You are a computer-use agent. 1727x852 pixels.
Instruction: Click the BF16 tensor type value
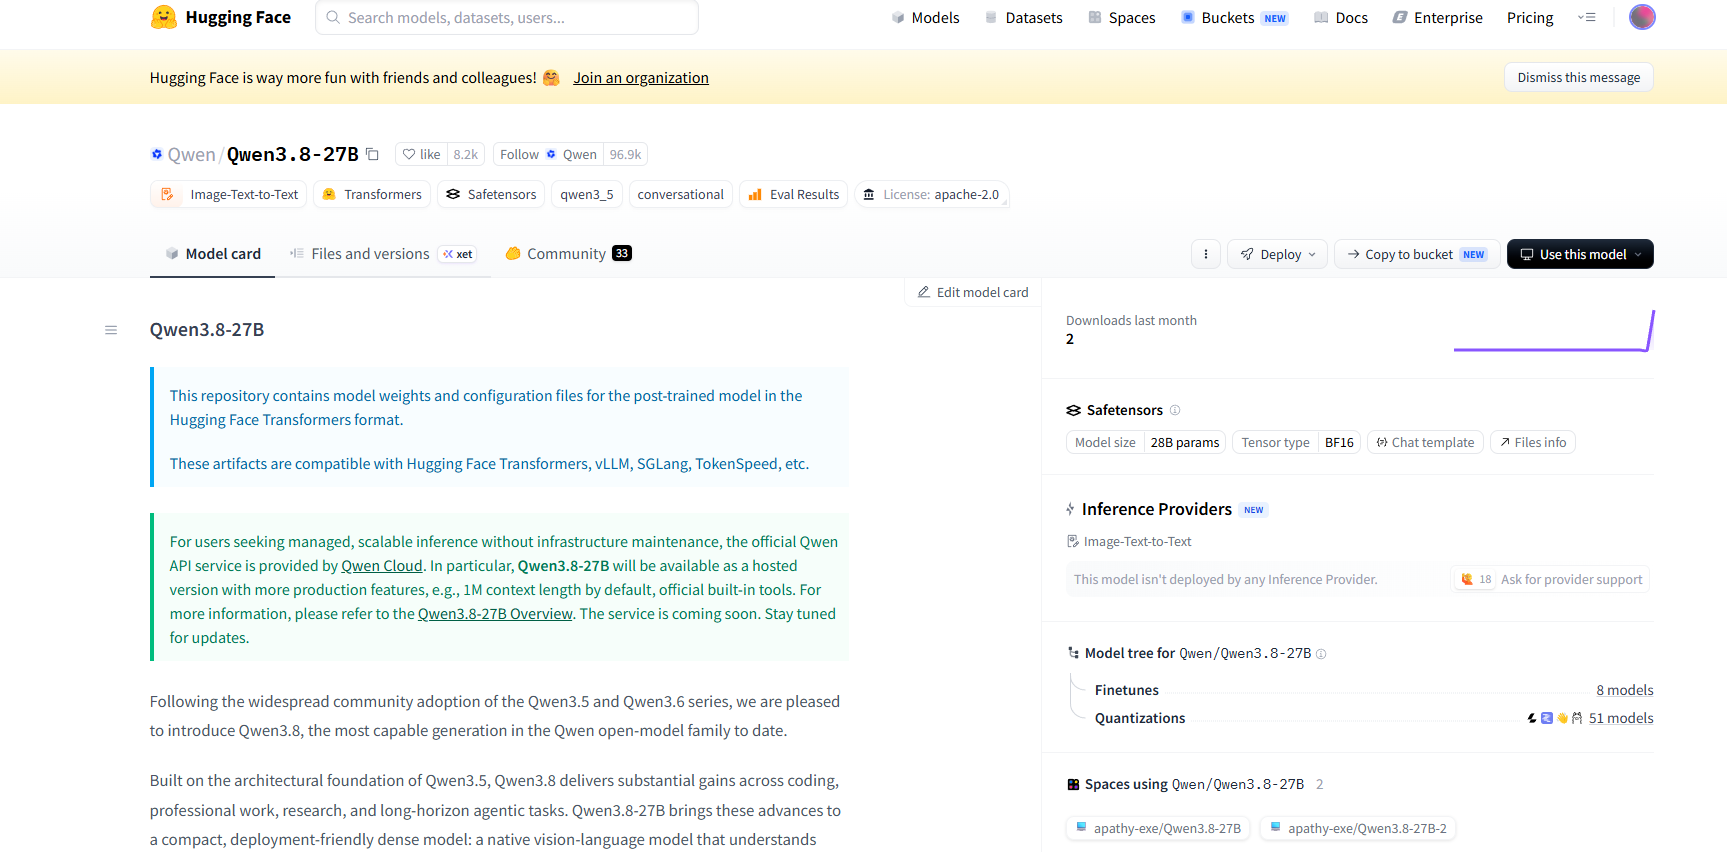(1339, 442)
